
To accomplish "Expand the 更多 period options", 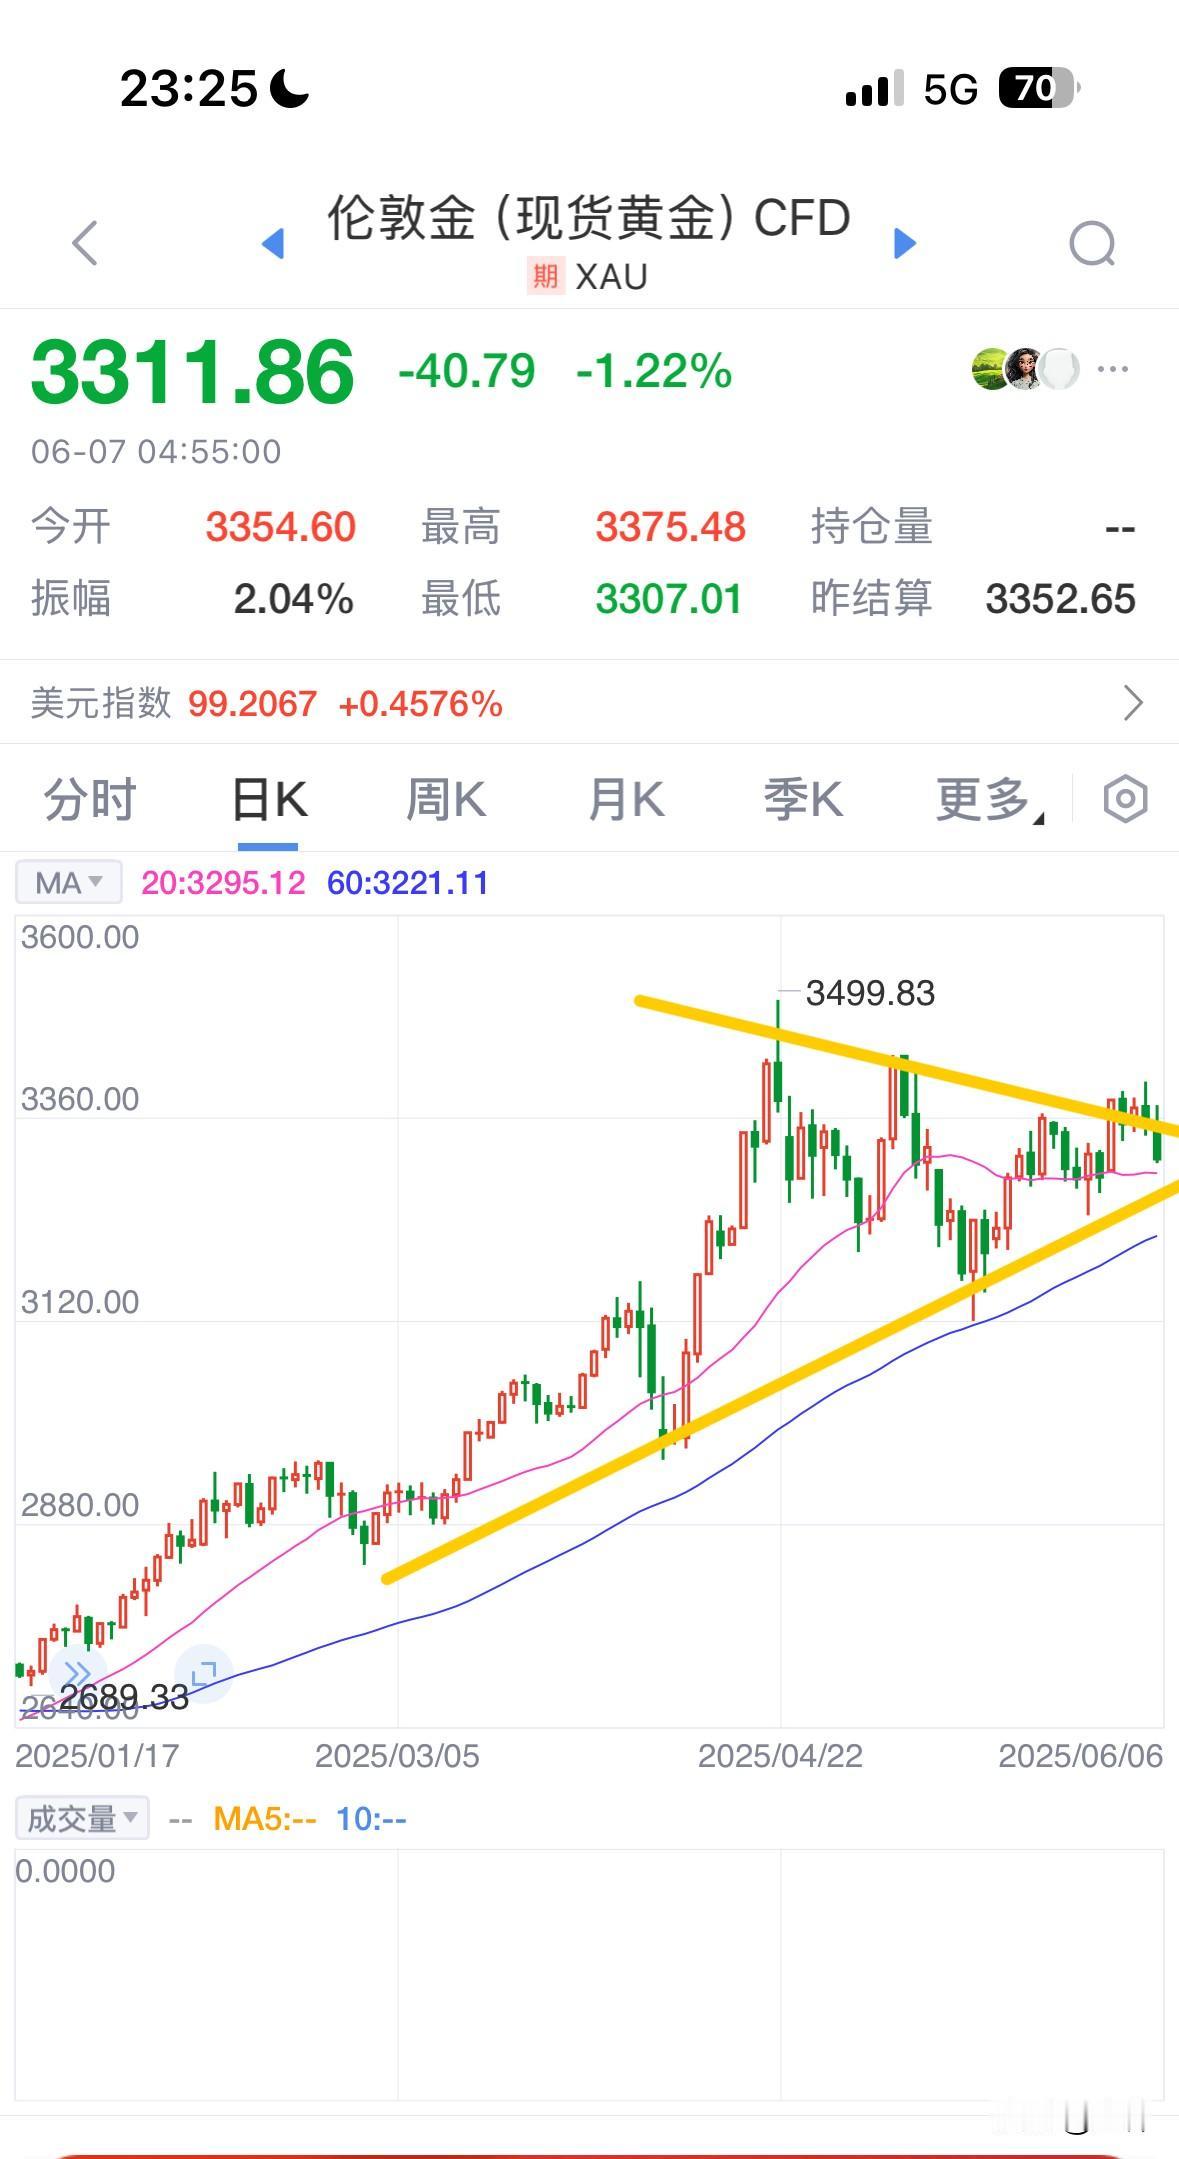I will pos(990,800).
